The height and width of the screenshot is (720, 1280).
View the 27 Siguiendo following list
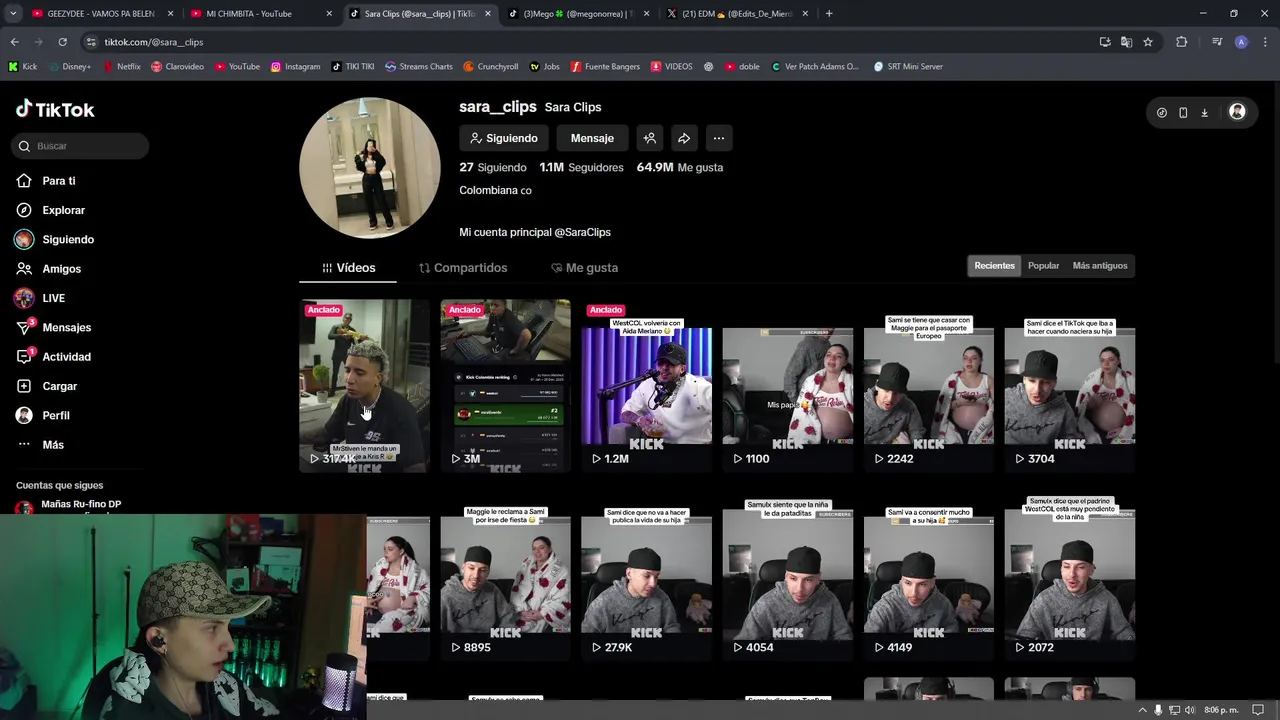point(492,167)
